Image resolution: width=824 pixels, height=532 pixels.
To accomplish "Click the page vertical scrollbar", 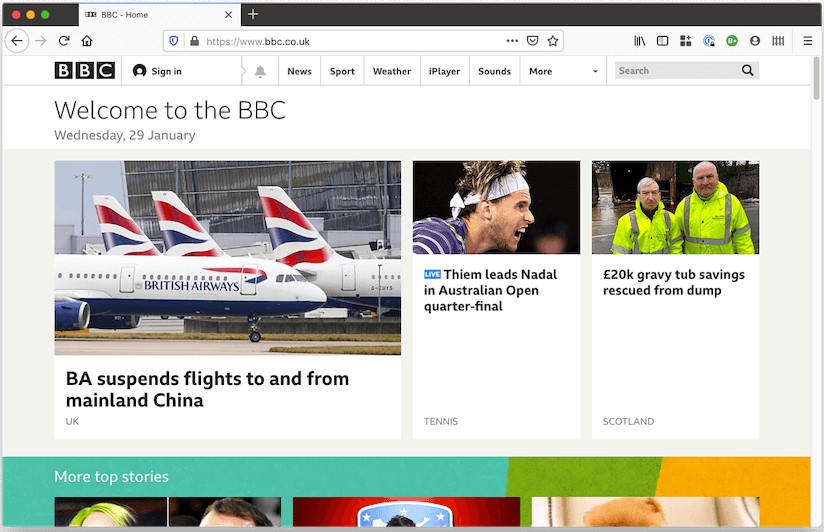I will (816, 78).
